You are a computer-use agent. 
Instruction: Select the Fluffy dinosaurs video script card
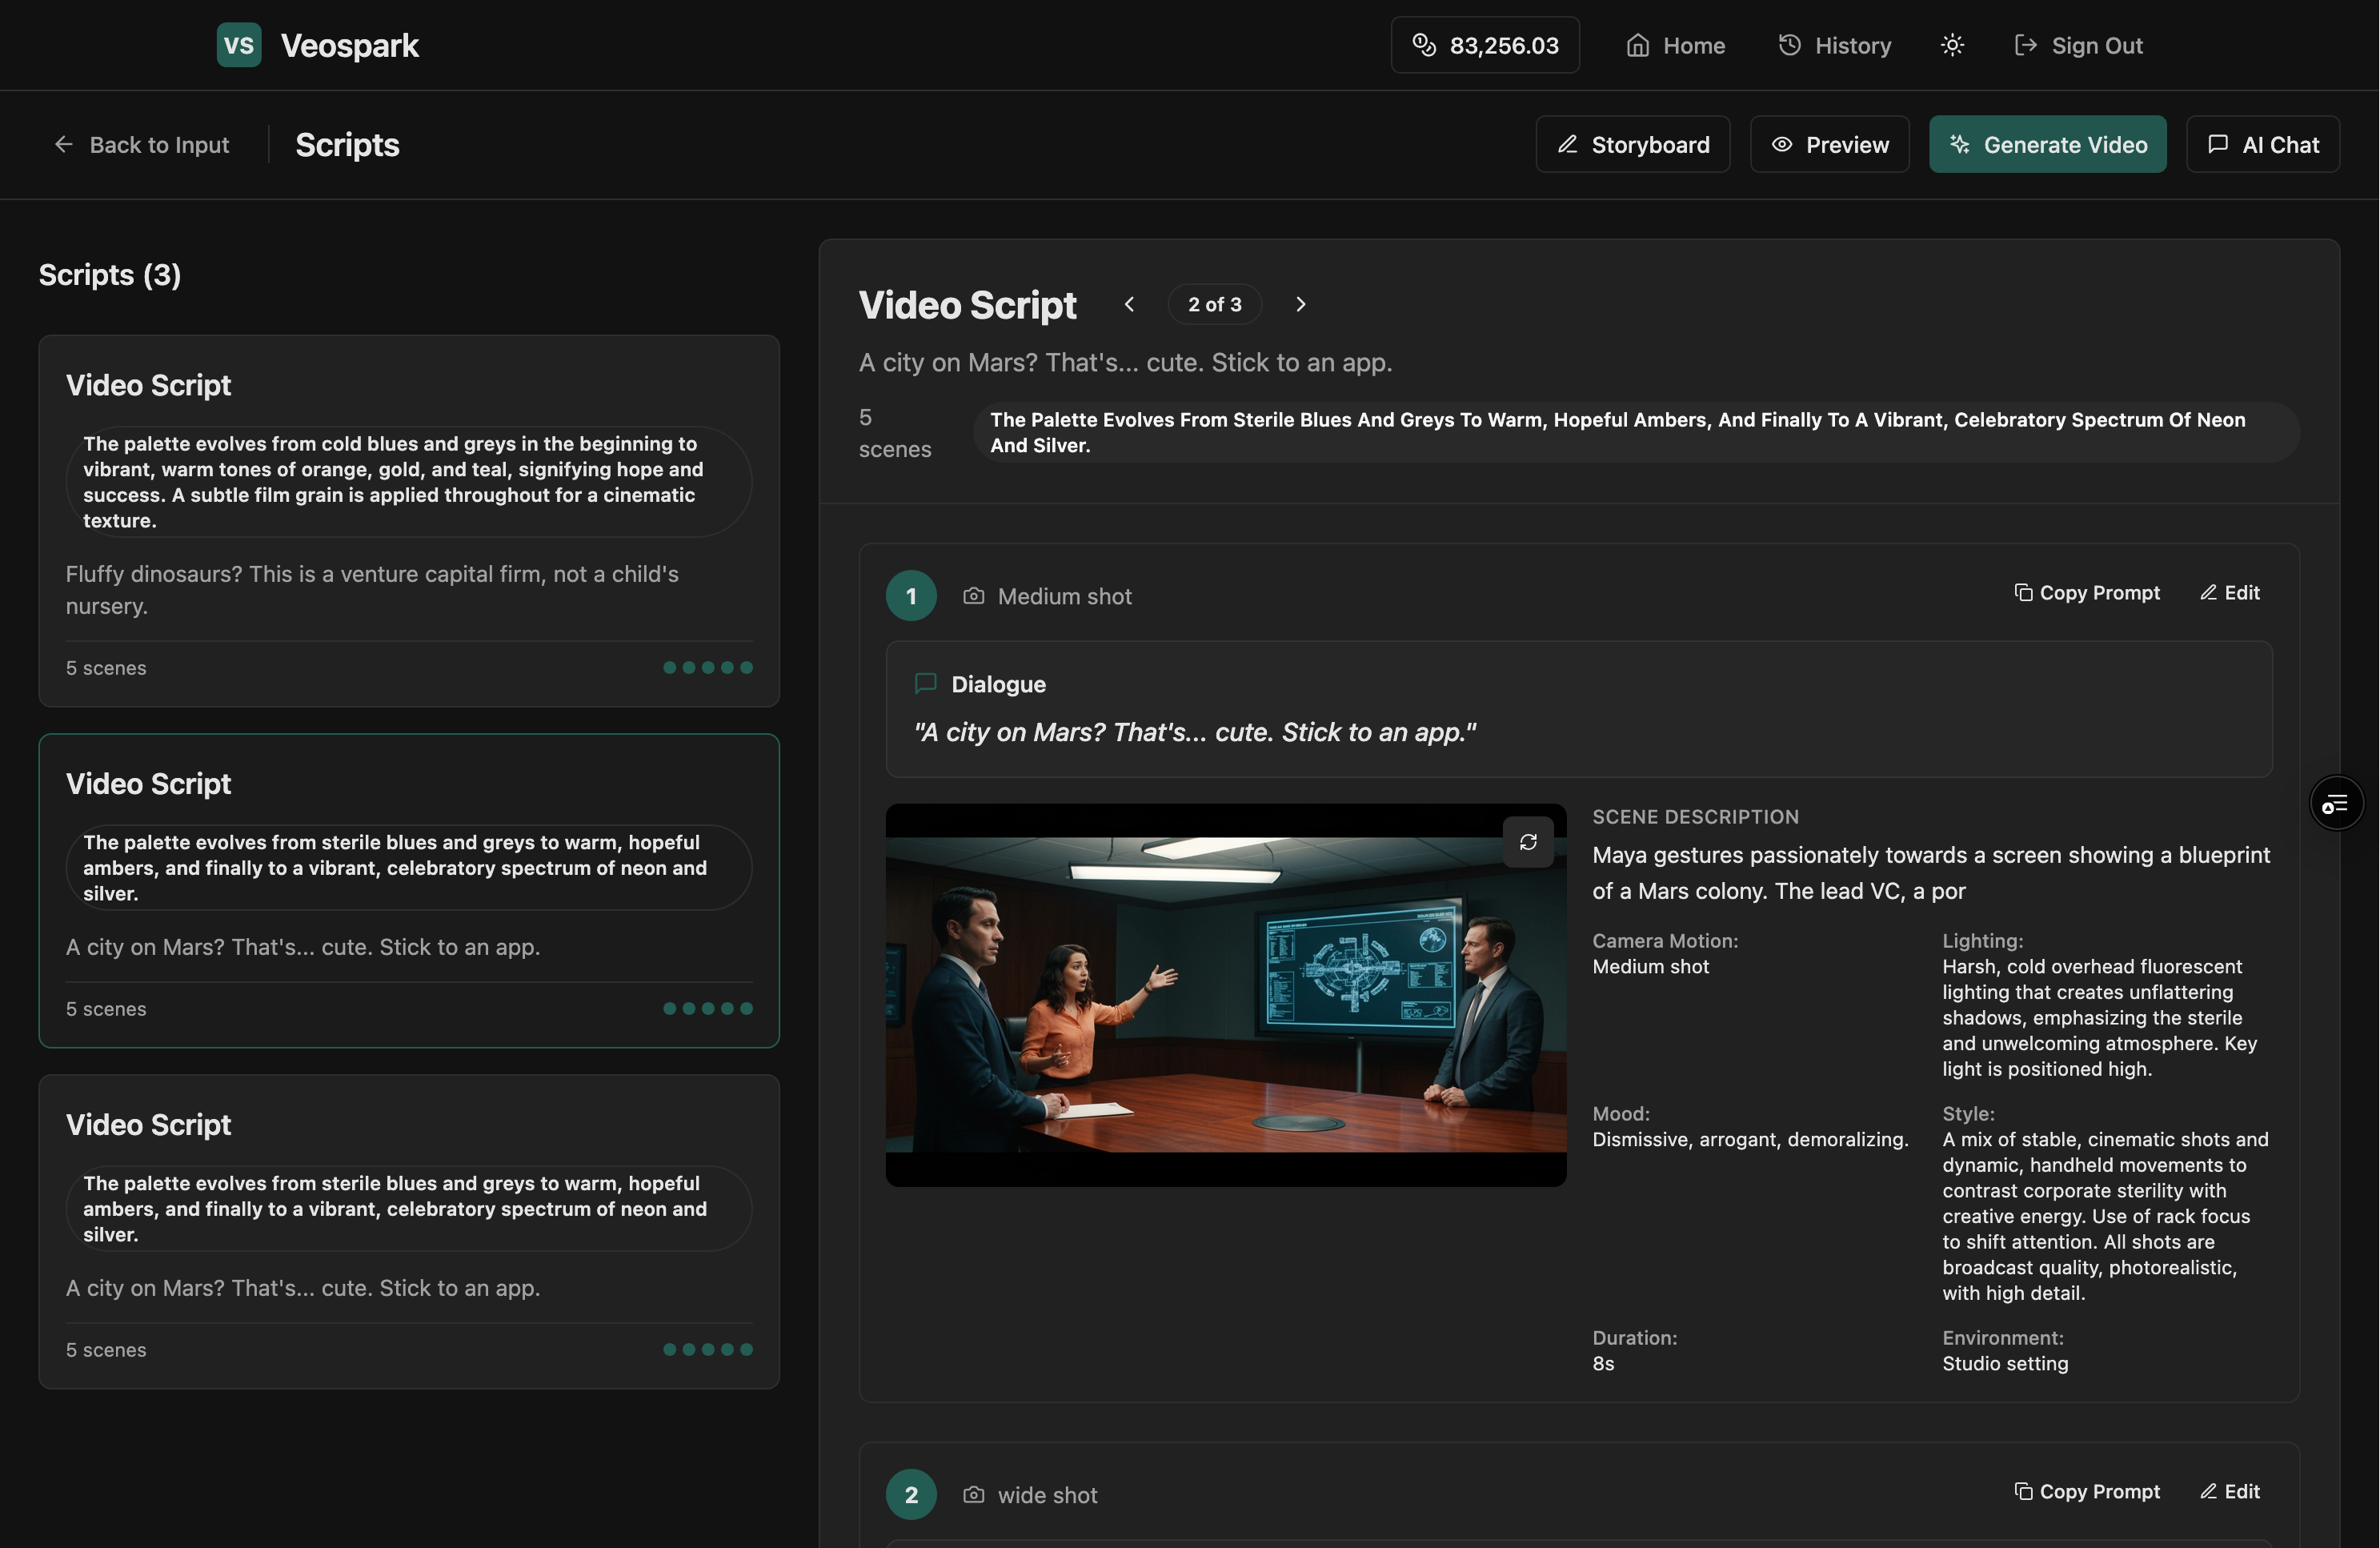409,521
